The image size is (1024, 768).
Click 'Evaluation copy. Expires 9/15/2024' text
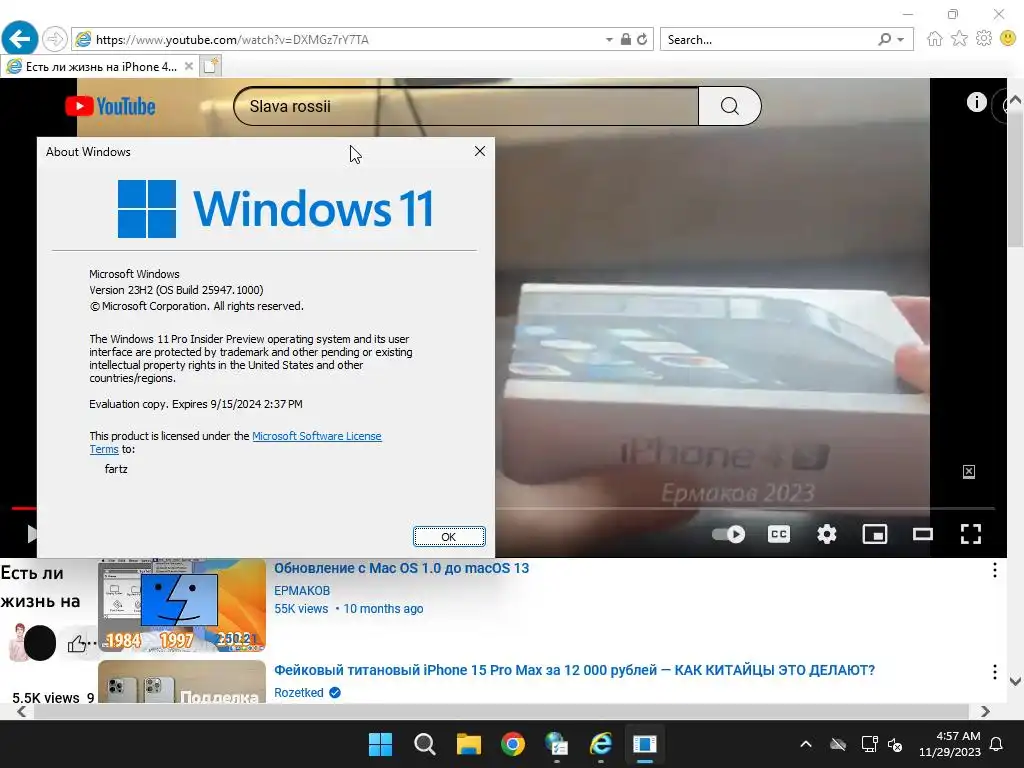195,404
